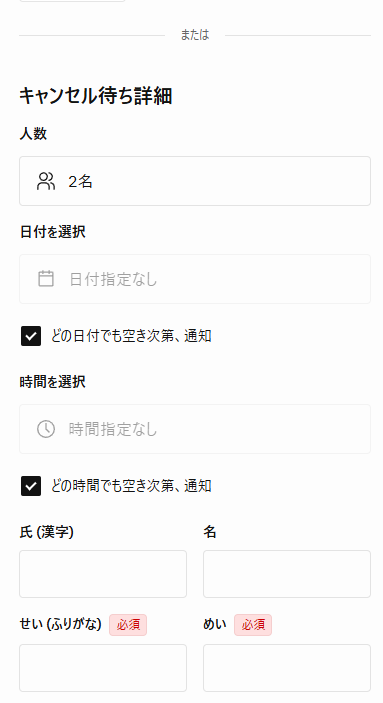383x703 pixels.
Task: Click the 人数 field label
Action: (x=33, y=134)
